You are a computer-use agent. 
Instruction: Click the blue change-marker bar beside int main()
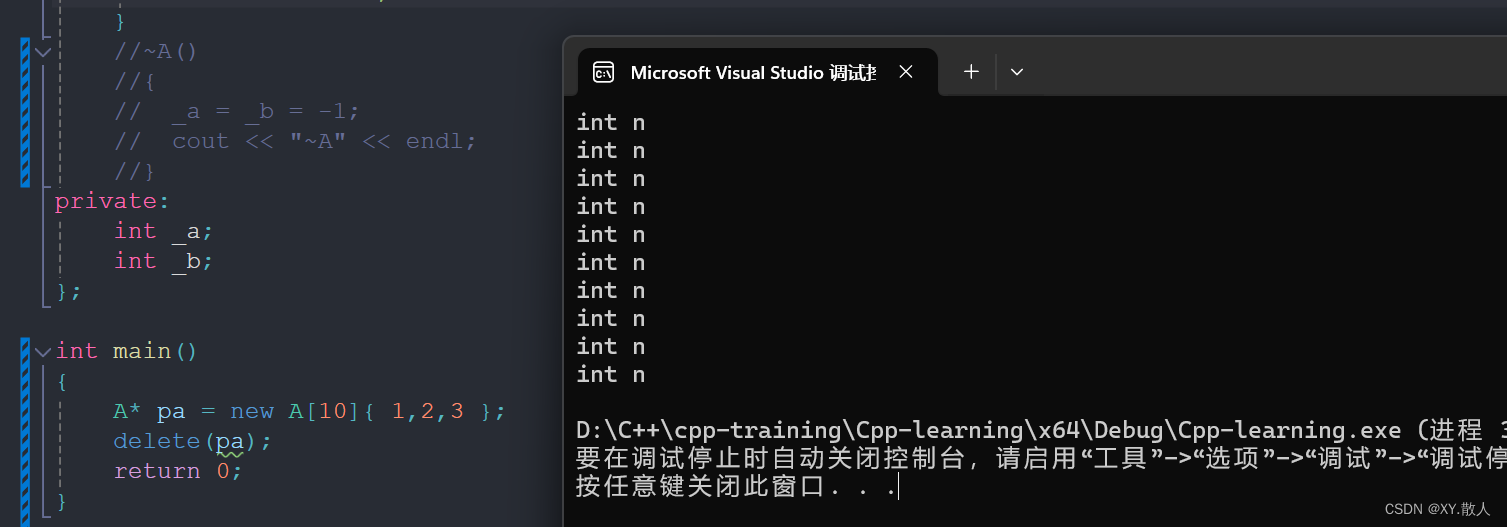pyautogui.click(x=25, y=426)
